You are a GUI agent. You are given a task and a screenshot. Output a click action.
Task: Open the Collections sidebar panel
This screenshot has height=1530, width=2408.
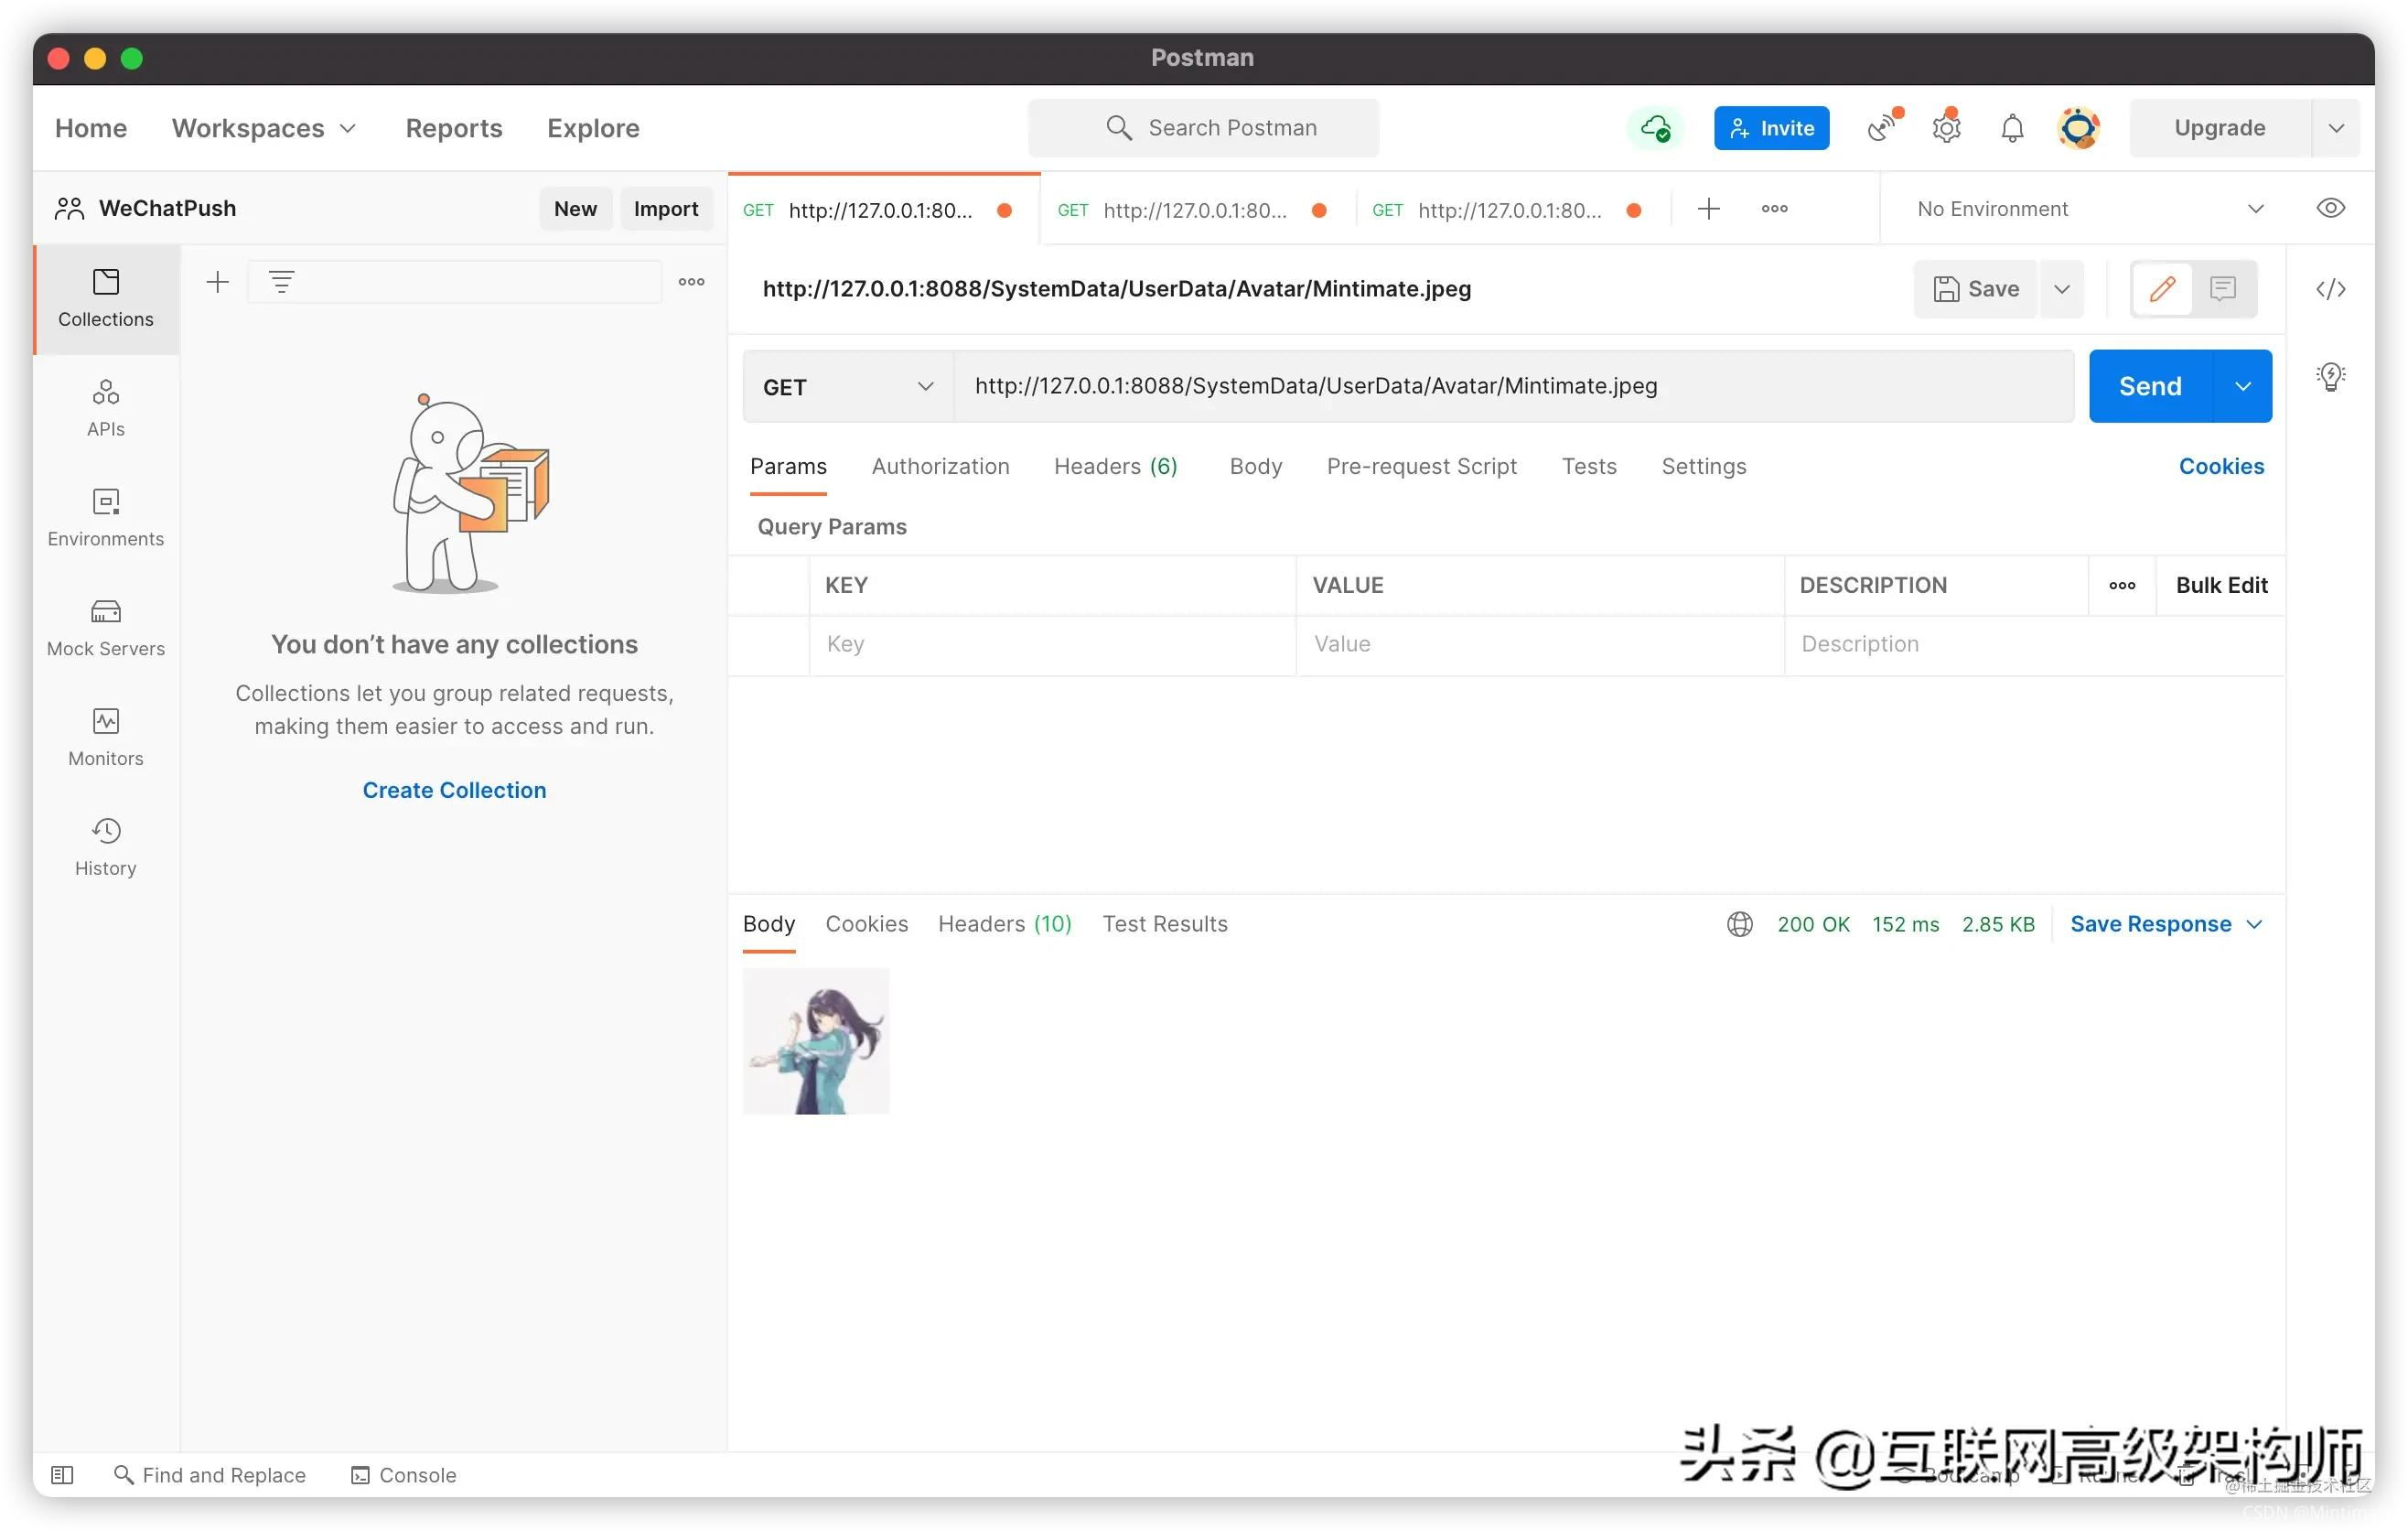point(106,298)
